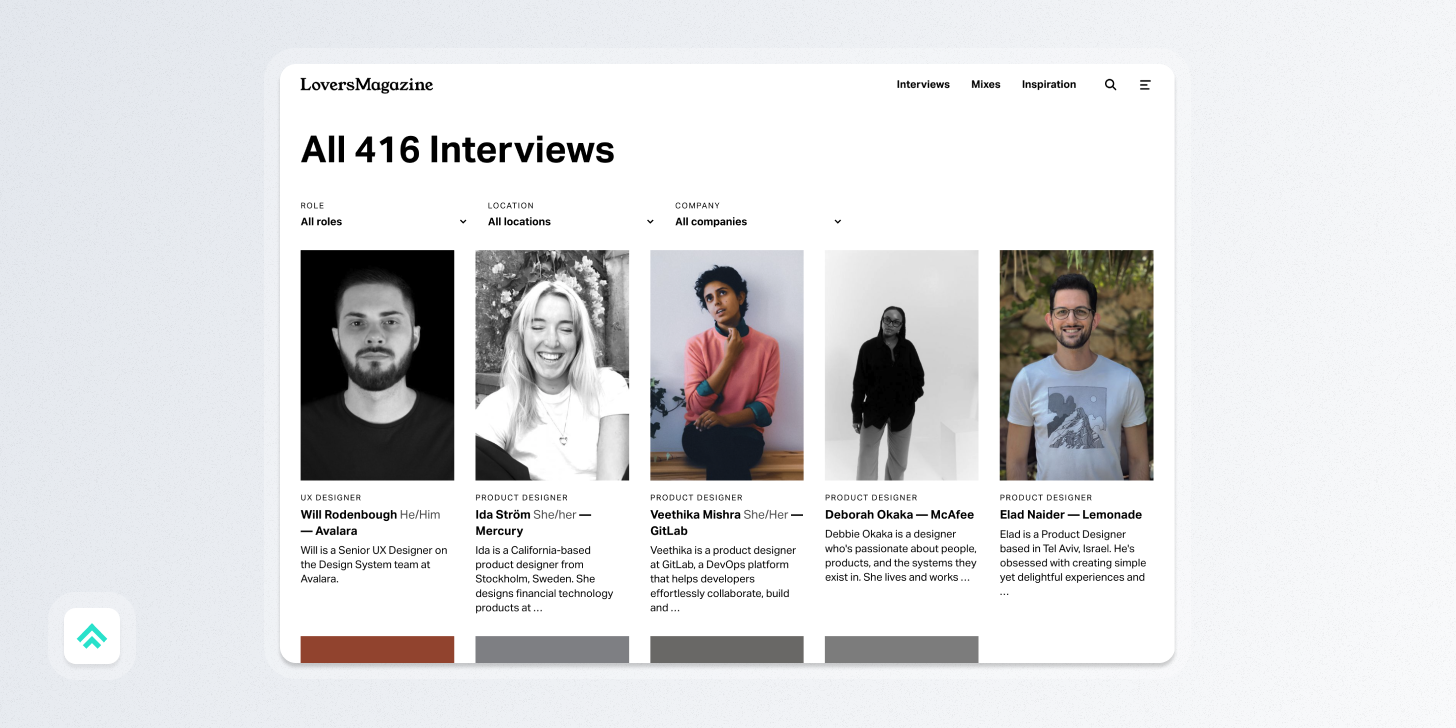Open the Mixes nav item
This screenshot has height=728, width=1456.
point(986,85)
